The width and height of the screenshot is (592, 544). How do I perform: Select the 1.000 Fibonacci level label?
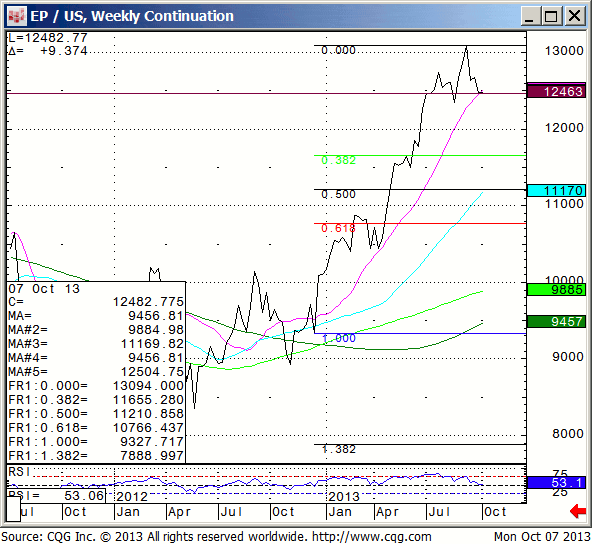click(338, 338)
